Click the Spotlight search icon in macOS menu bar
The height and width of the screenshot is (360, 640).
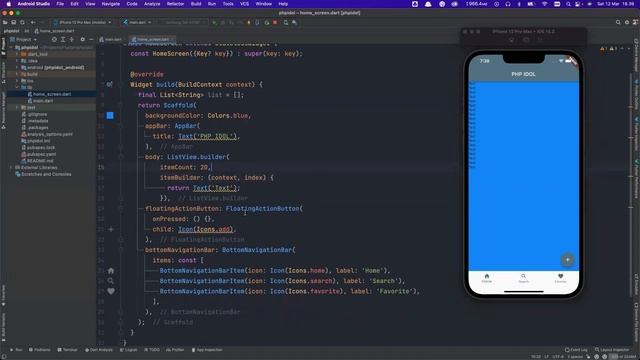click(568, 4)
